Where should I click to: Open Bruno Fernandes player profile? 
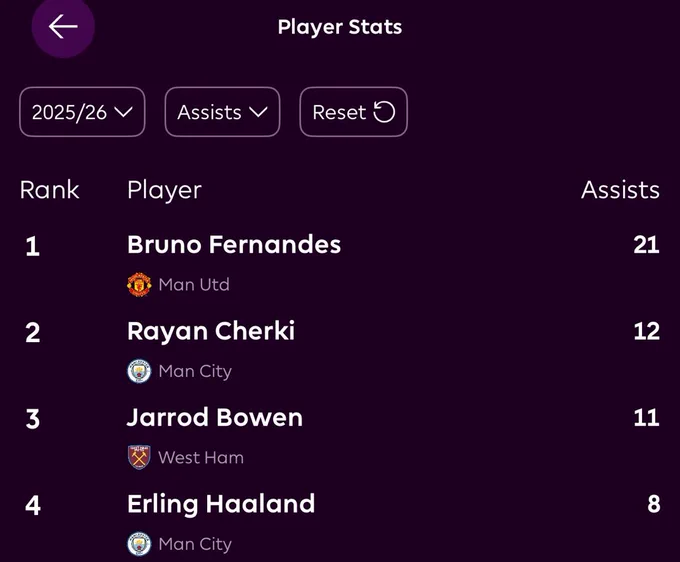pos(234,244)
